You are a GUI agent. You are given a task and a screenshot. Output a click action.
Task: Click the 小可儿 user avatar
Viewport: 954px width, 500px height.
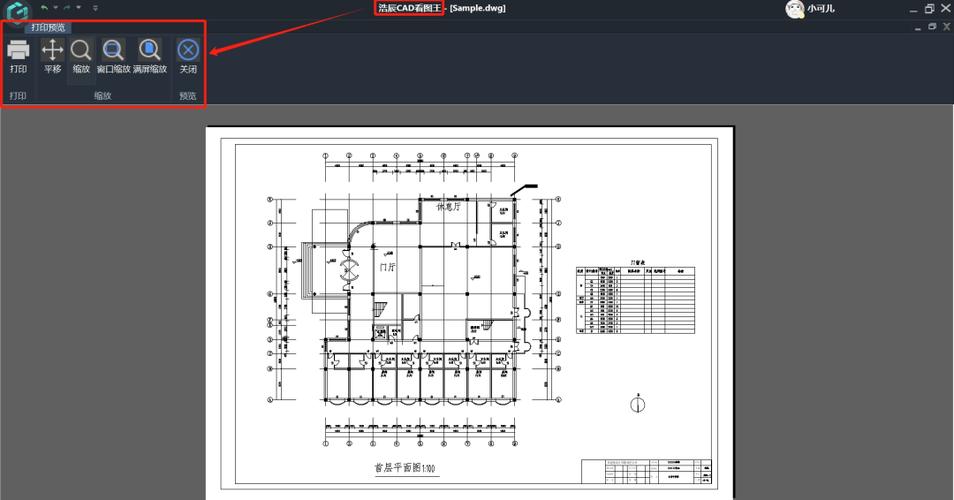tap(795, 9)
